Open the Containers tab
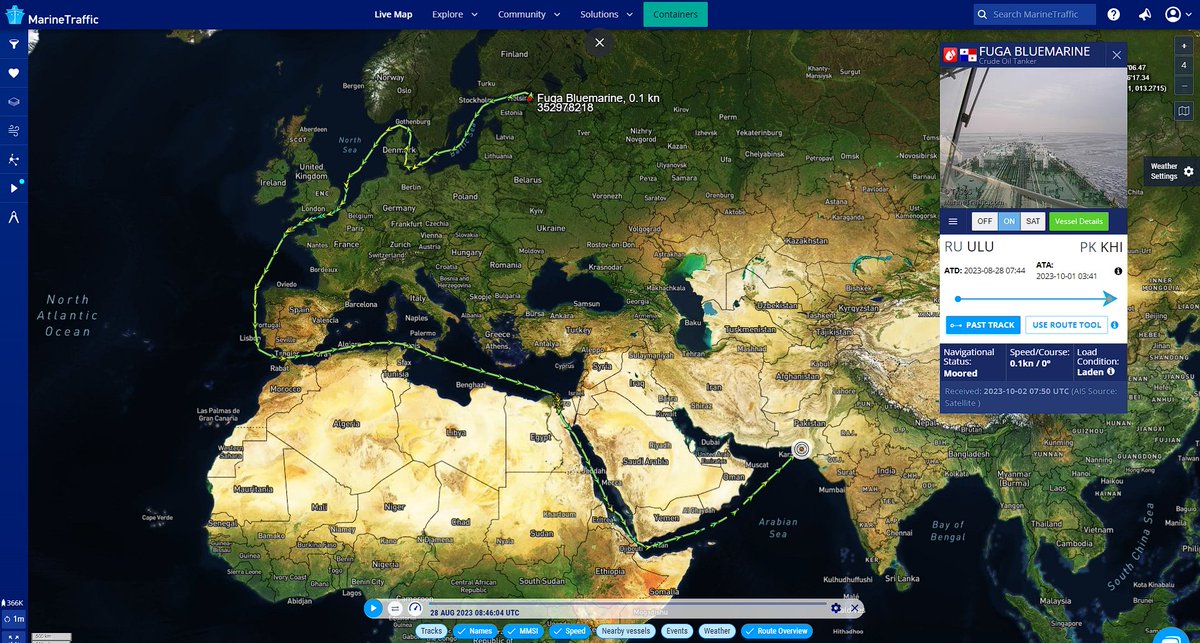 (x=675, y=14)
